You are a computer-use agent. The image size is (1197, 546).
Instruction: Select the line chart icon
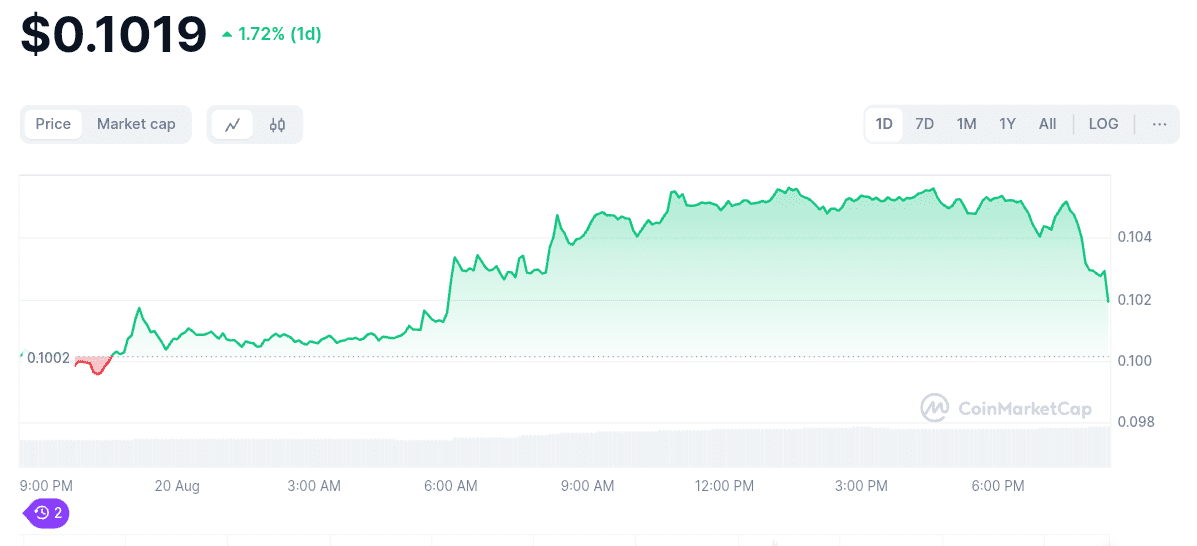[x=233, y=125]
